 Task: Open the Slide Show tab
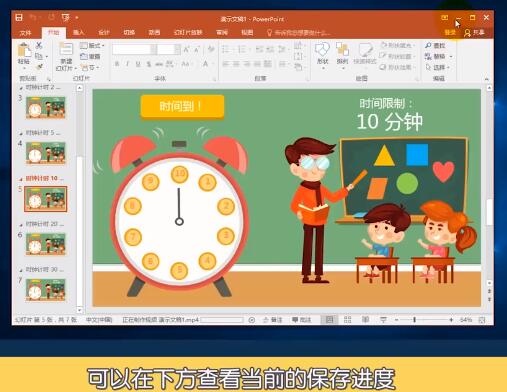tap(188, 32)
